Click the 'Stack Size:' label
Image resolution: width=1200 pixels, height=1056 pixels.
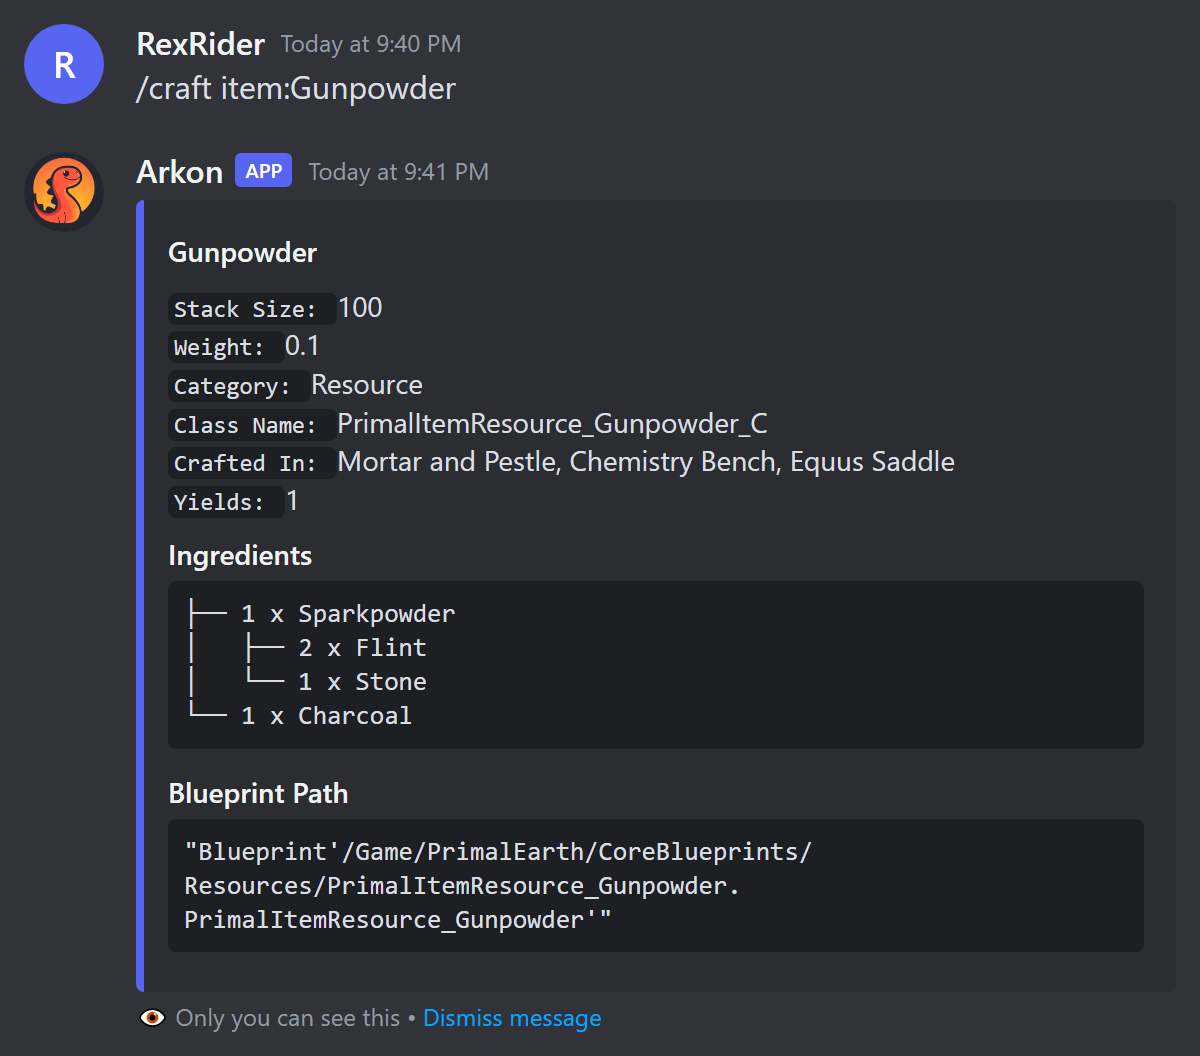[x=252, y=309]
